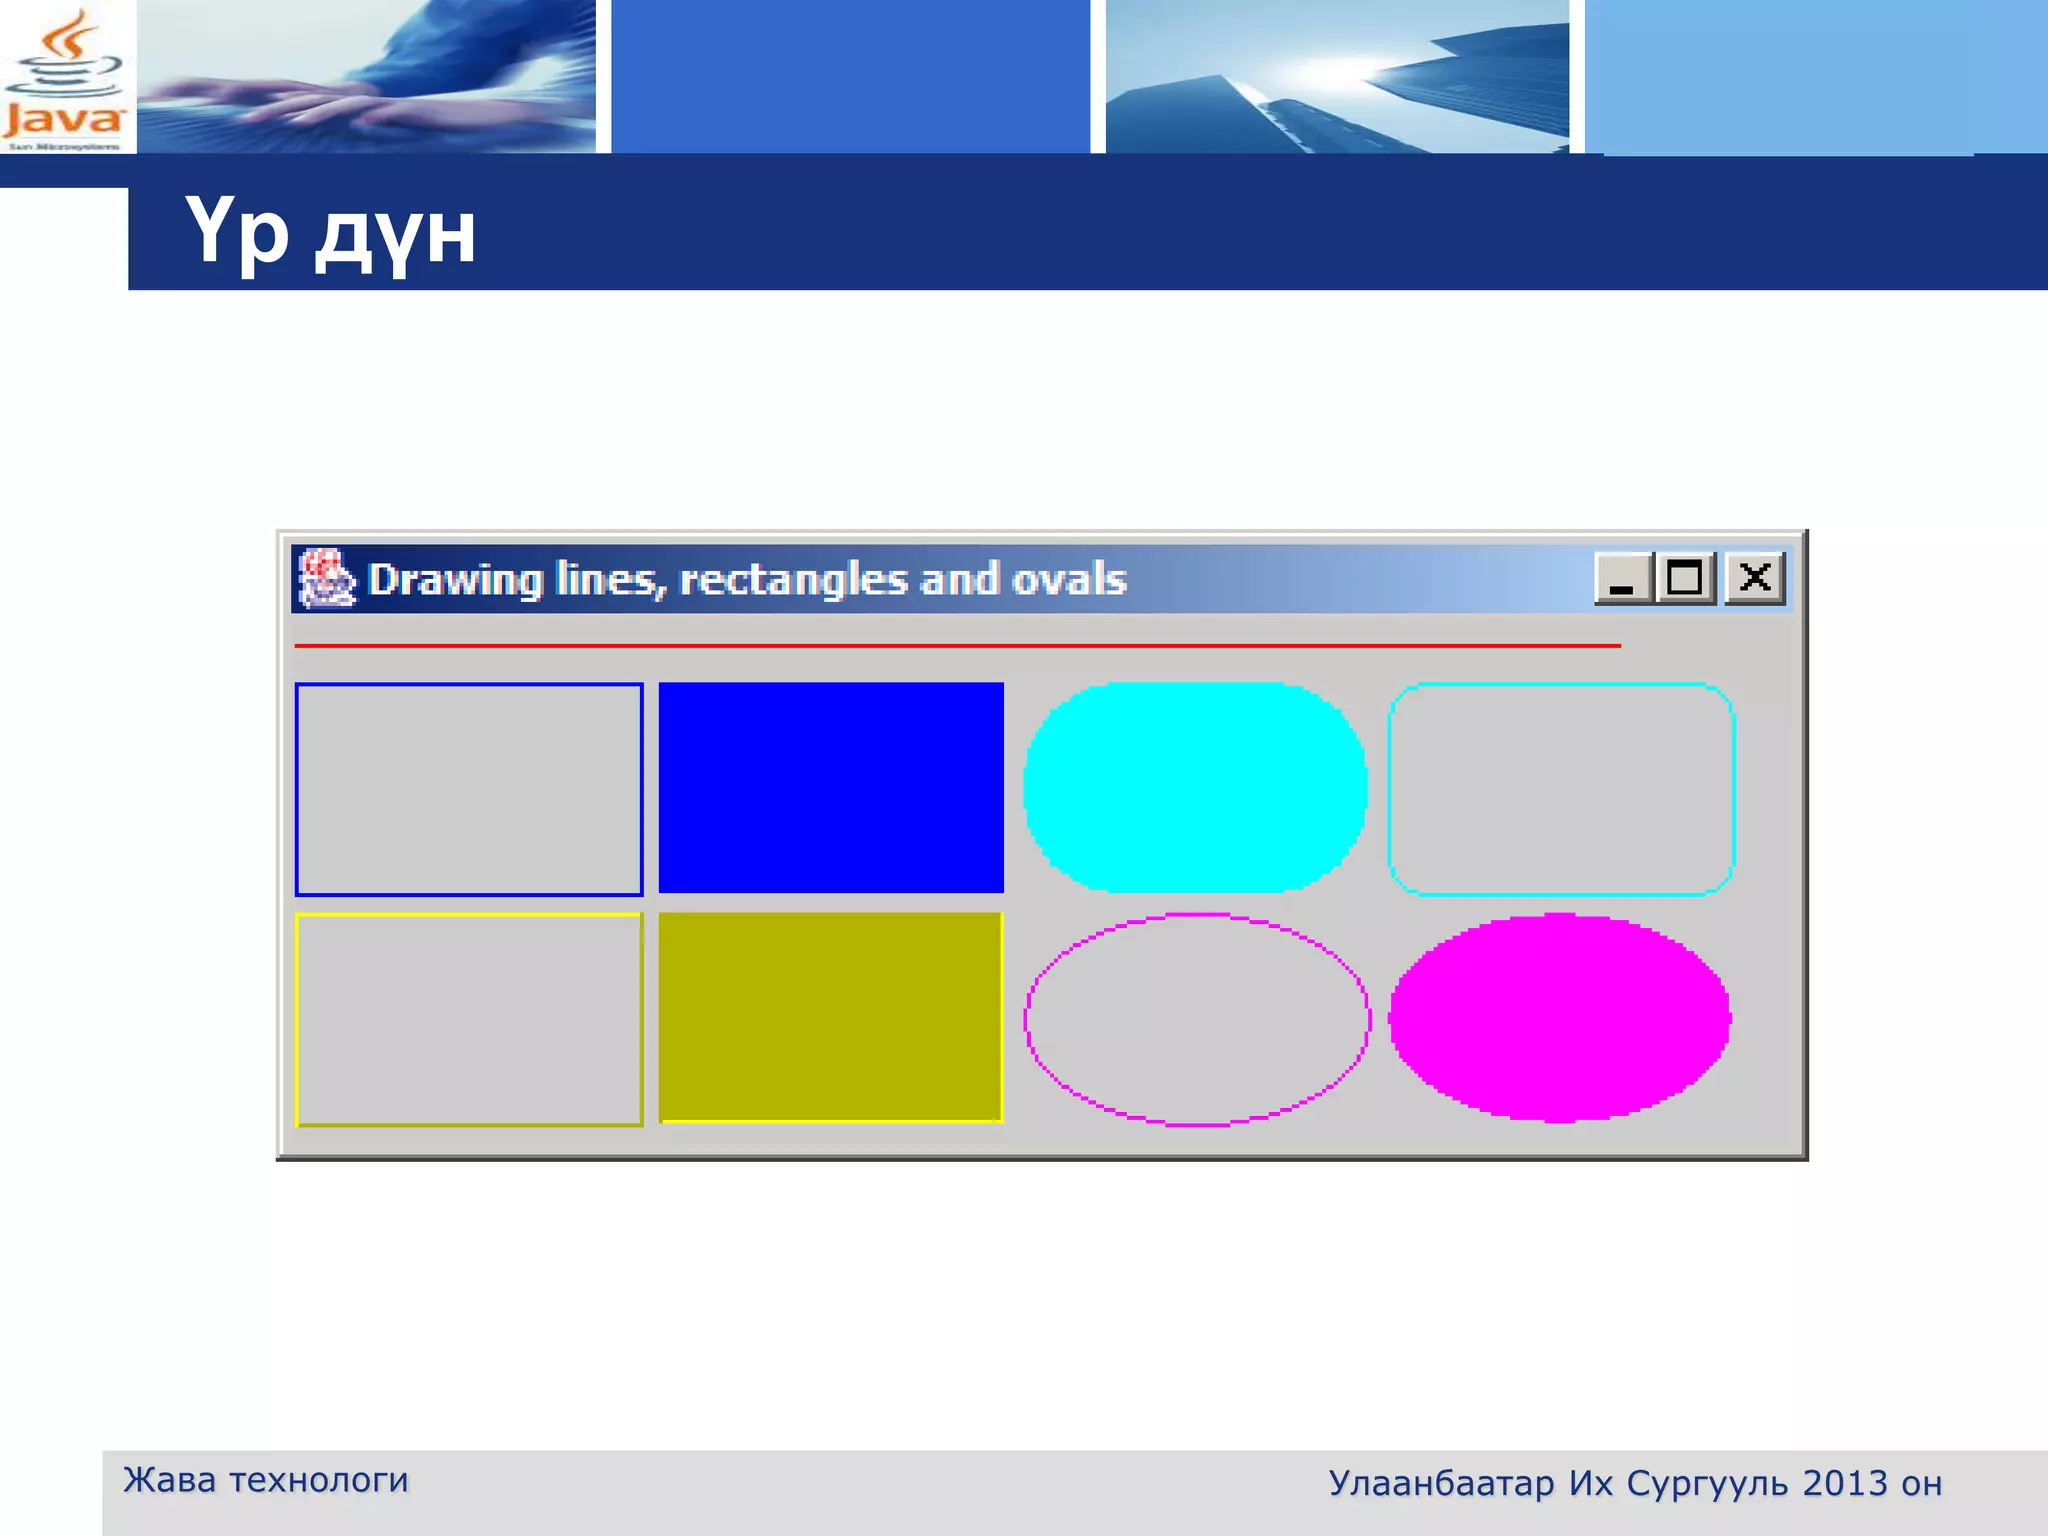Click the solid blue filled rectangle
The width and height of the screenshot is (2048, 1536).
(831, 788)
